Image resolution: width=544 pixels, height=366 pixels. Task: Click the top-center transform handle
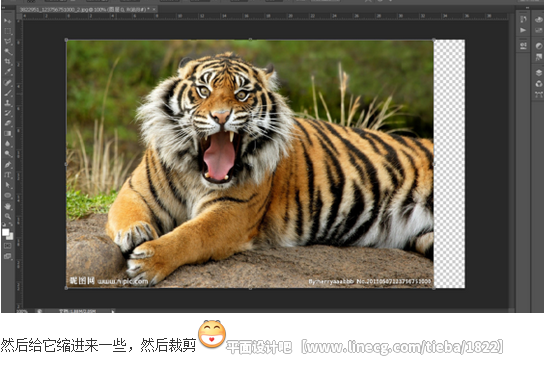[250, 40]
